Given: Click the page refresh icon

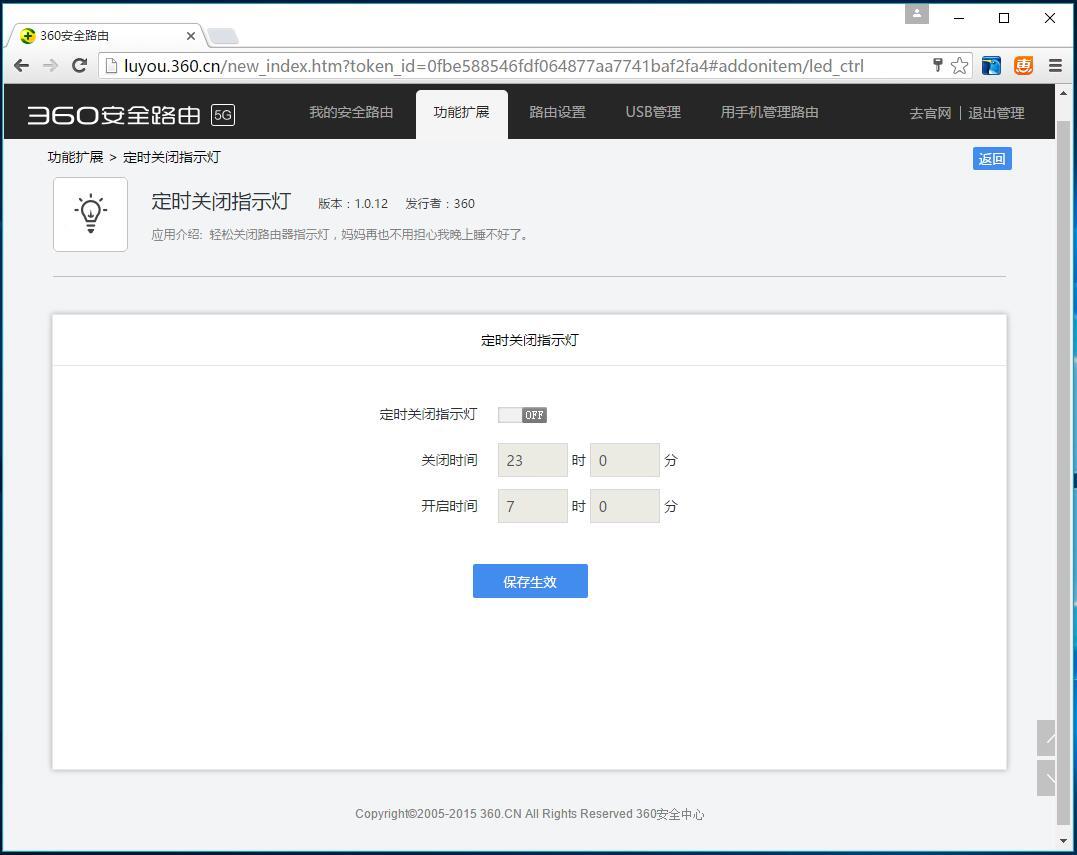Looking at the screenshot, I should pos(79,65).
